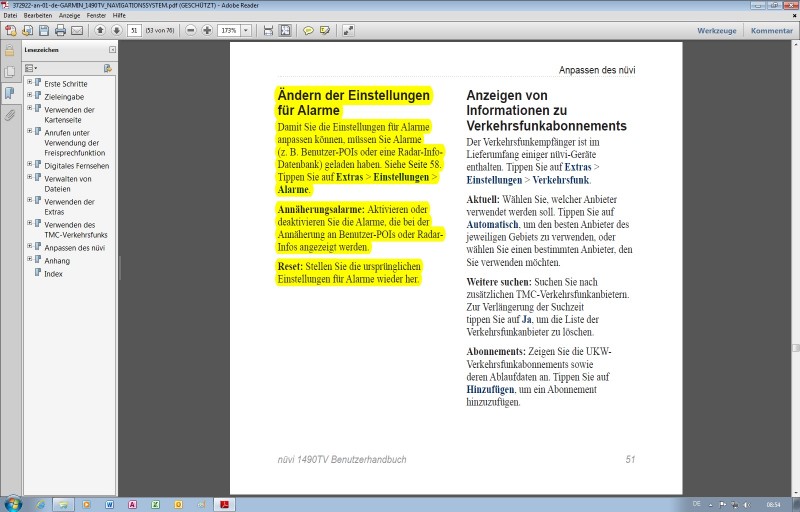Open the 'Anzeige' menu

coord(69,16)
